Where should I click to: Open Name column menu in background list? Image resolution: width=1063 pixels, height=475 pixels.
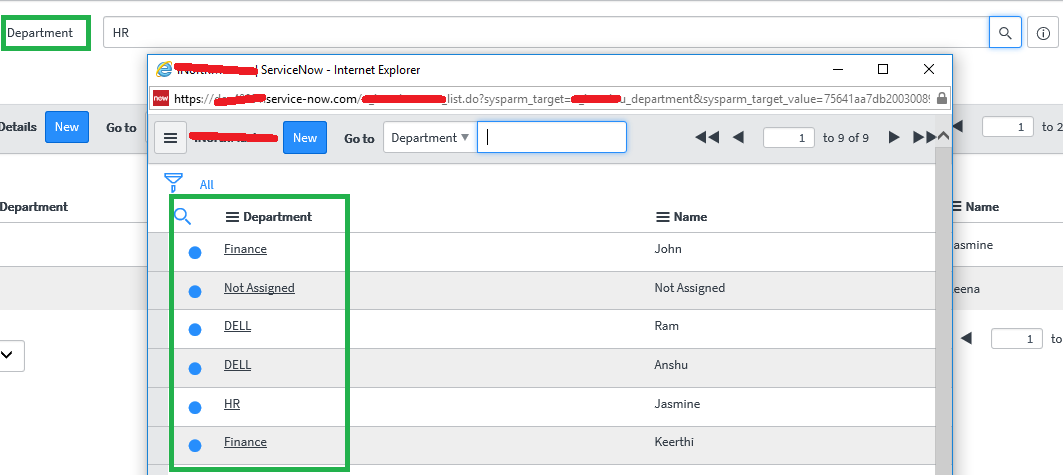click(x=957, y=207)
